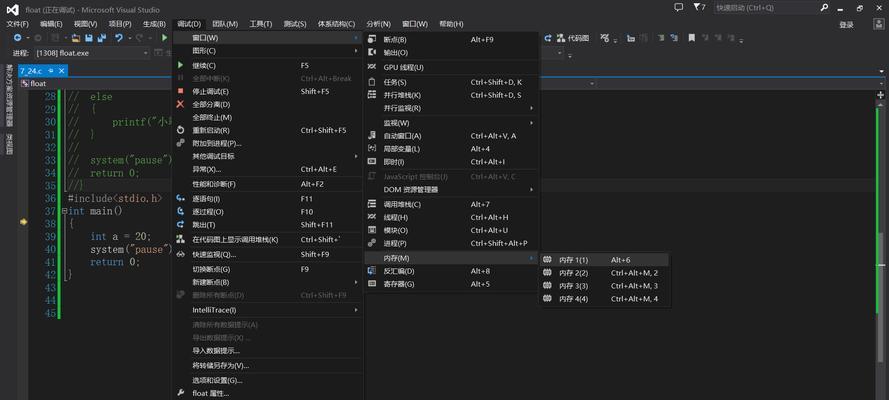
Task: Expand the IntelliTrace(I) submenu
Action: (x=267, y=310)
